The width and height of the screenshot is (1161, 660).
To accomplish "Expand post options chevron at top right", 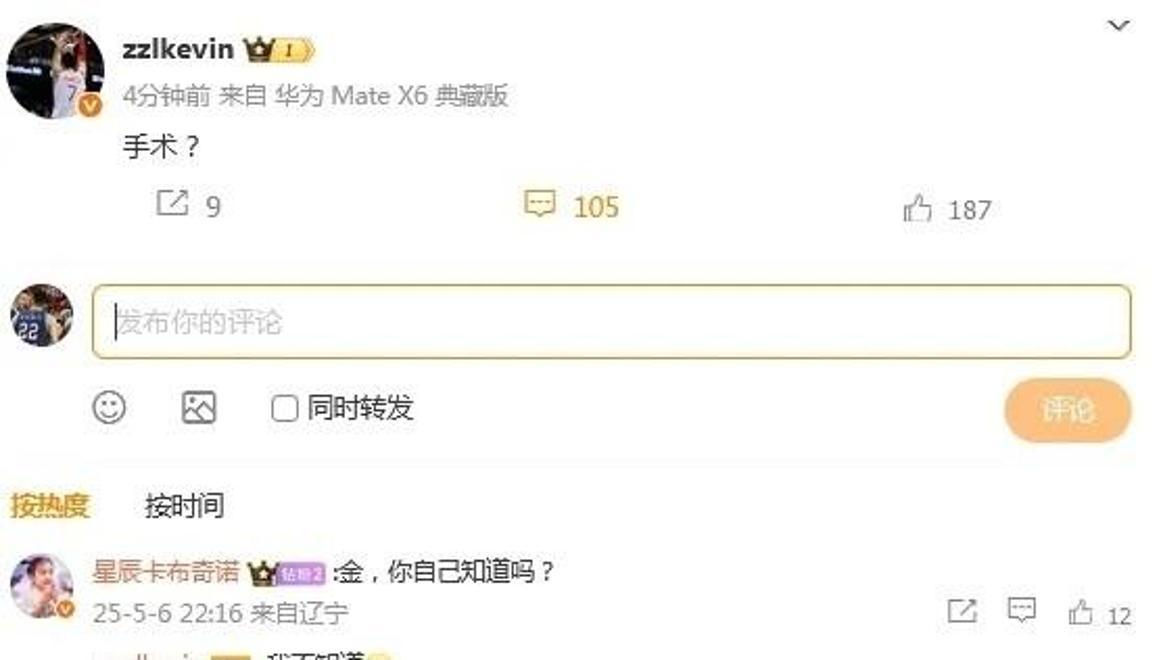I will tap(1117, 26).
